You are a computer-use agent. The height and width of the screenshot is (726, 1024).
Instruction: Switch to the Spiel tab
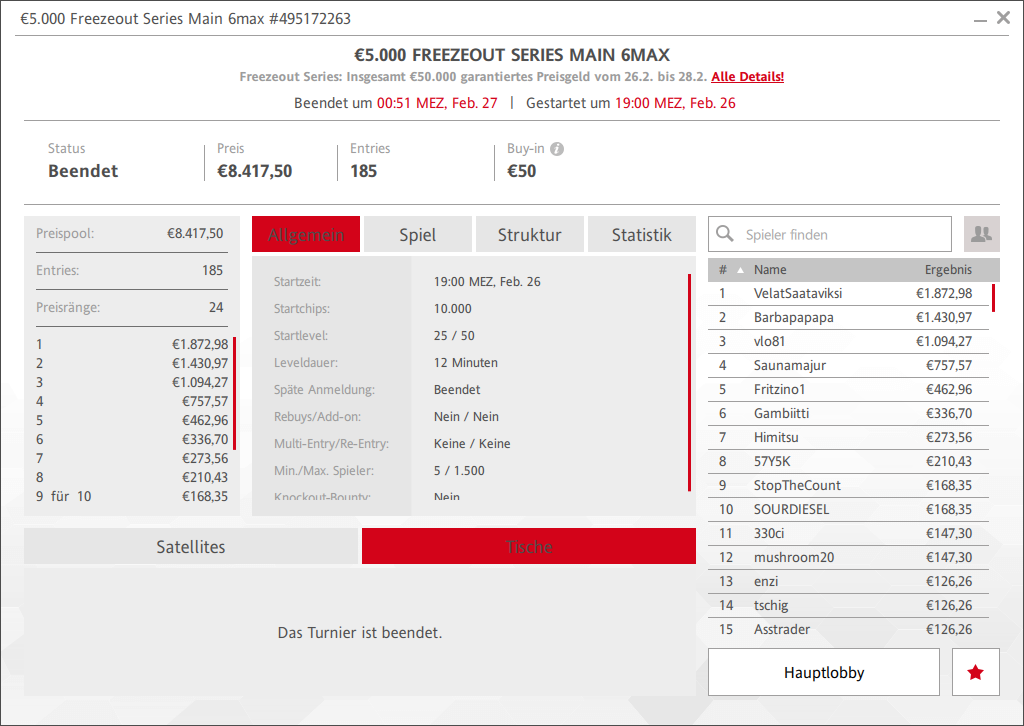point(417,234)
